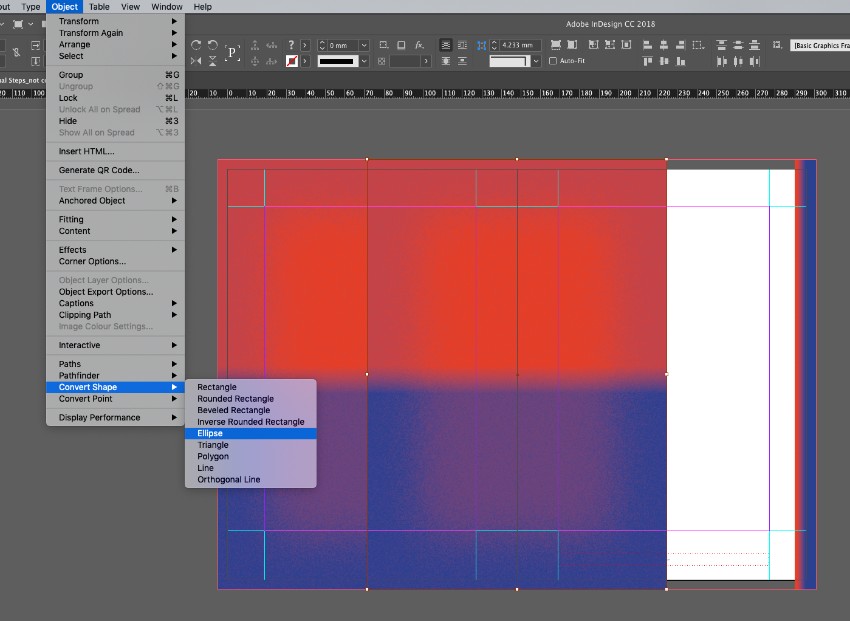Open the fx effects icon
Viewport: 850px width, 621px height.
tap(419, 45)
